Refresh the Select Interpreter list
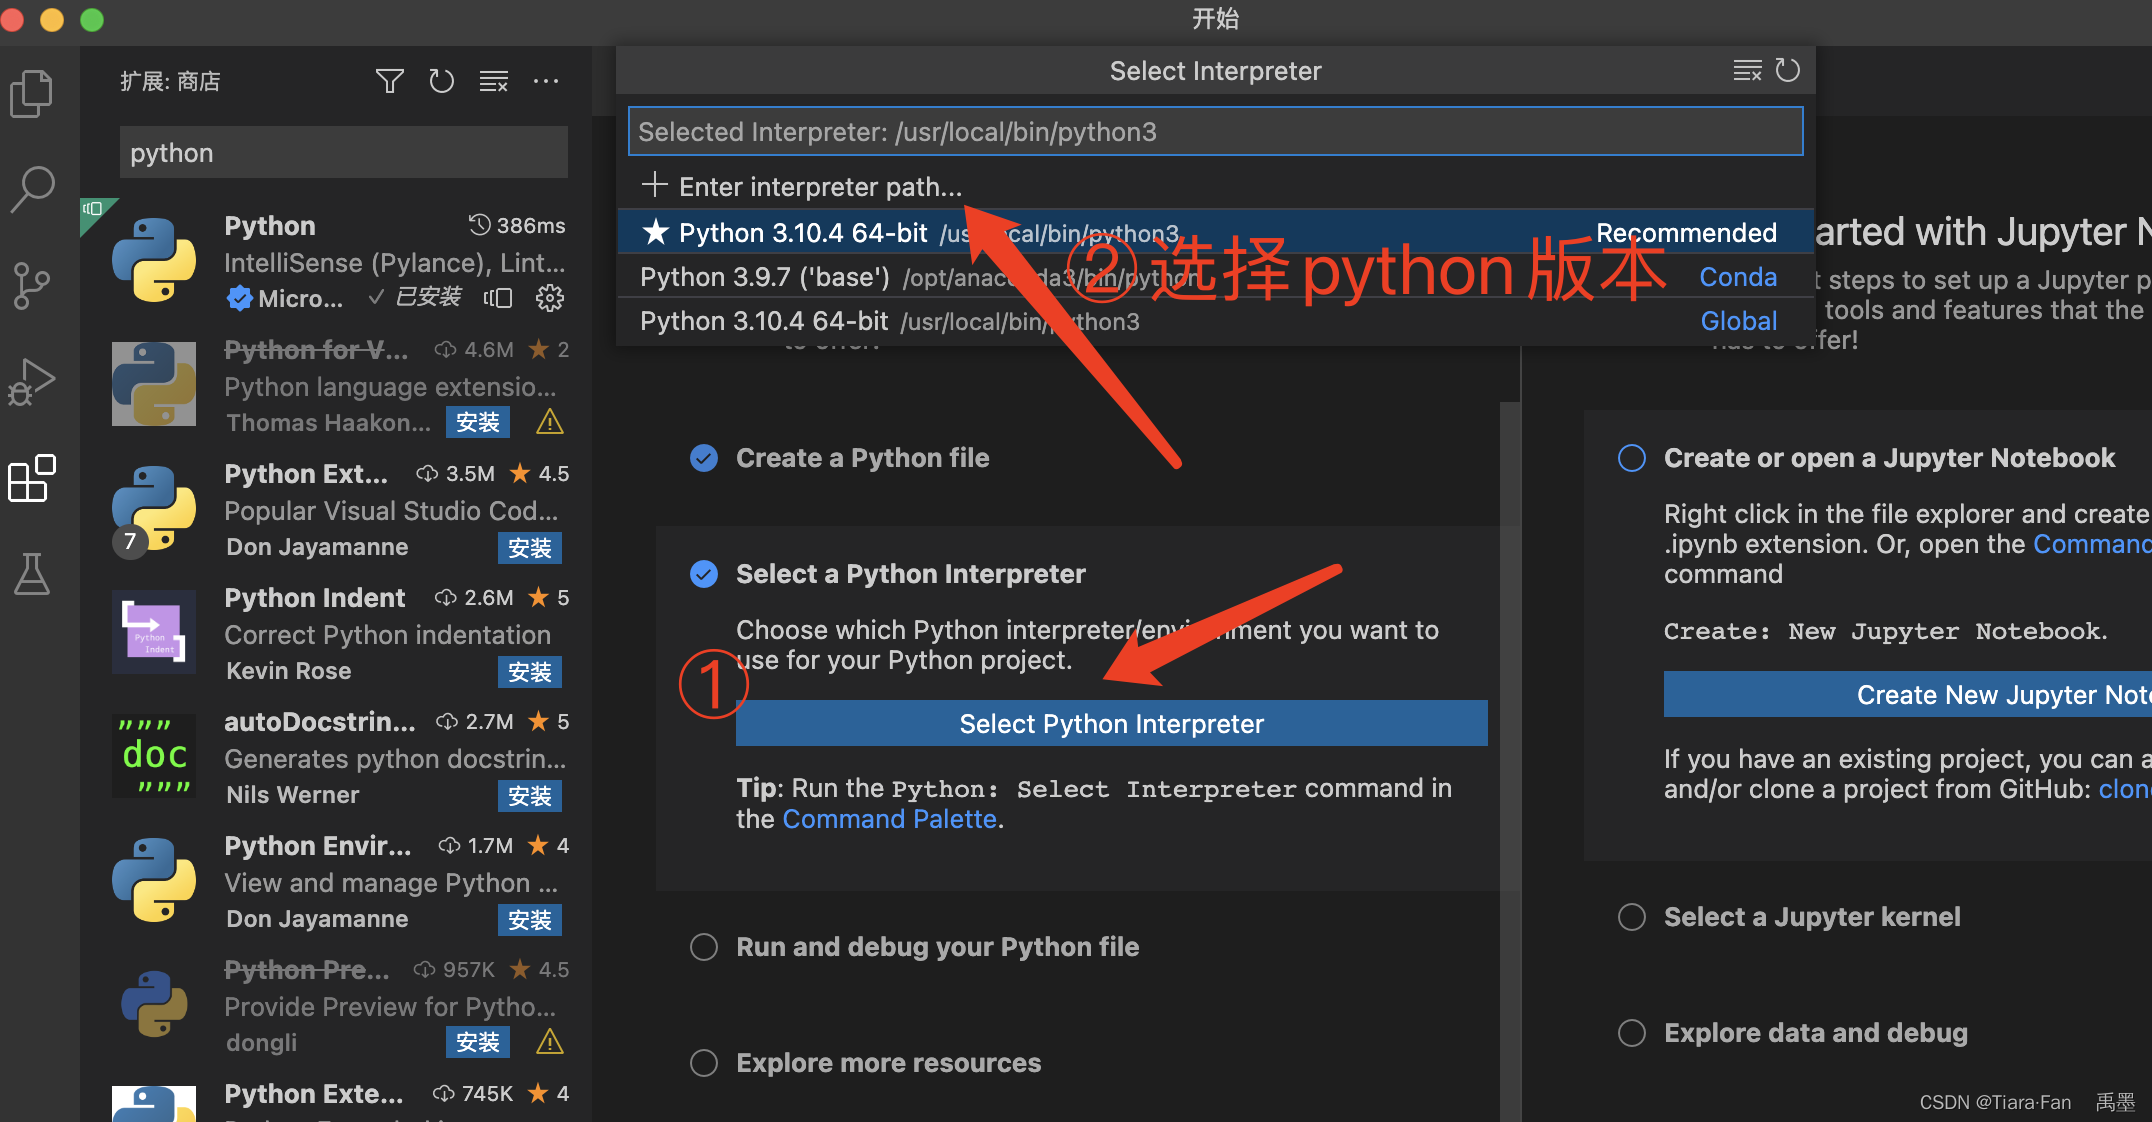The image size is (2152, 1122). 1787,71
